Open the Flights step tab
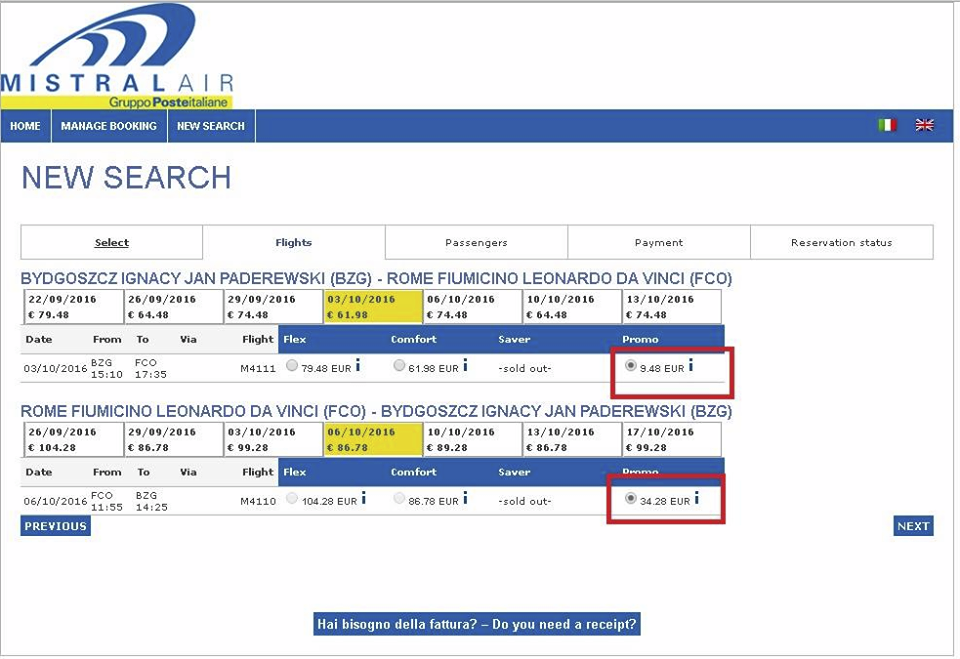 click(294, 243)
